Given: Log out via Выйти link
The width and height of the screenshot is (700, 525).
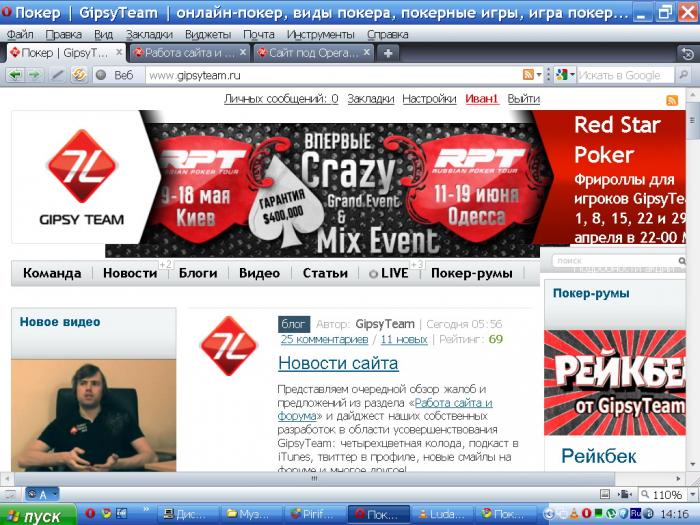Looking at the screenshot, I should (x=524, y=99).
